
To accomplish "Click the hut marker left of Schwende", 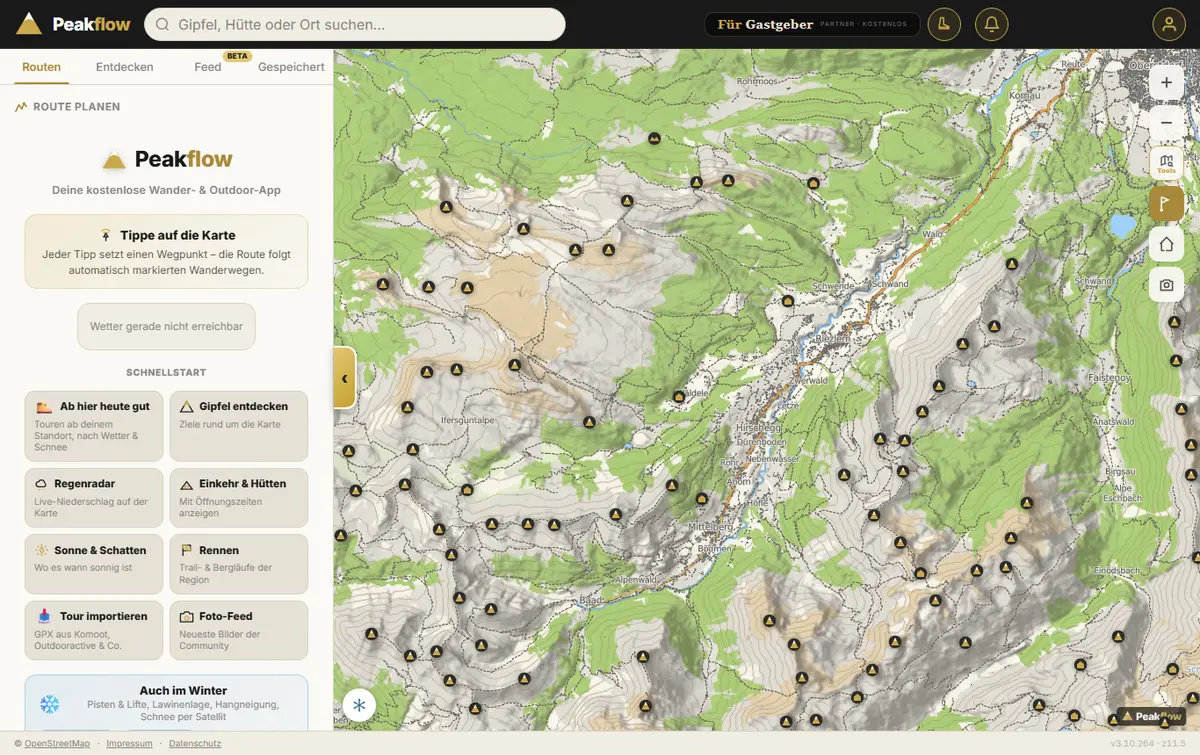I will (x=788, y=300).
